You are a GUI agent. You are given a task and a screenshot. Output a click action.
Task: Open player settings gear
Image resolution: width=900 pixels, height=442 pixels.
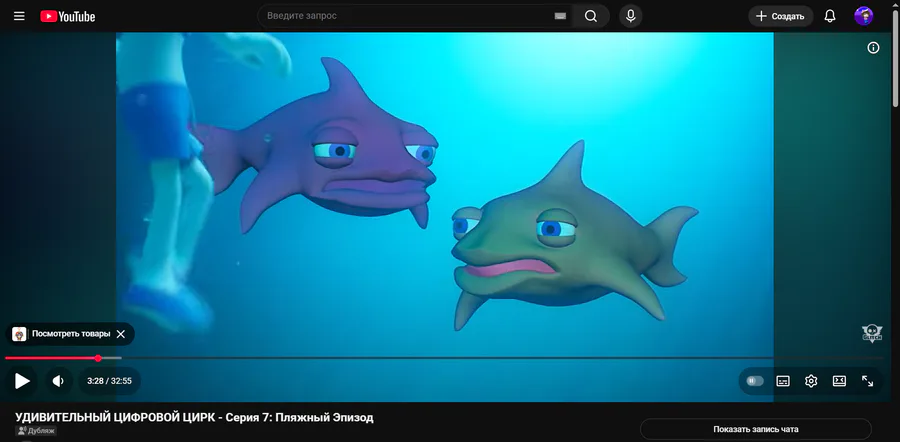click(x=811, y=381)
